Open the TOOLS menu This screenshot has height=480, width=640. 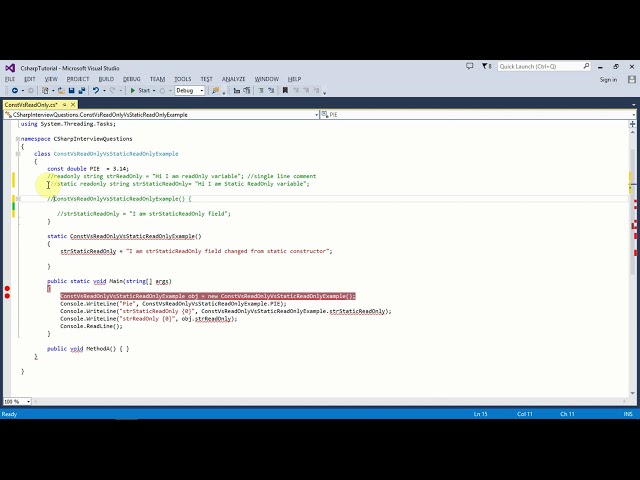pyautogui.click(x=182, y=79)
